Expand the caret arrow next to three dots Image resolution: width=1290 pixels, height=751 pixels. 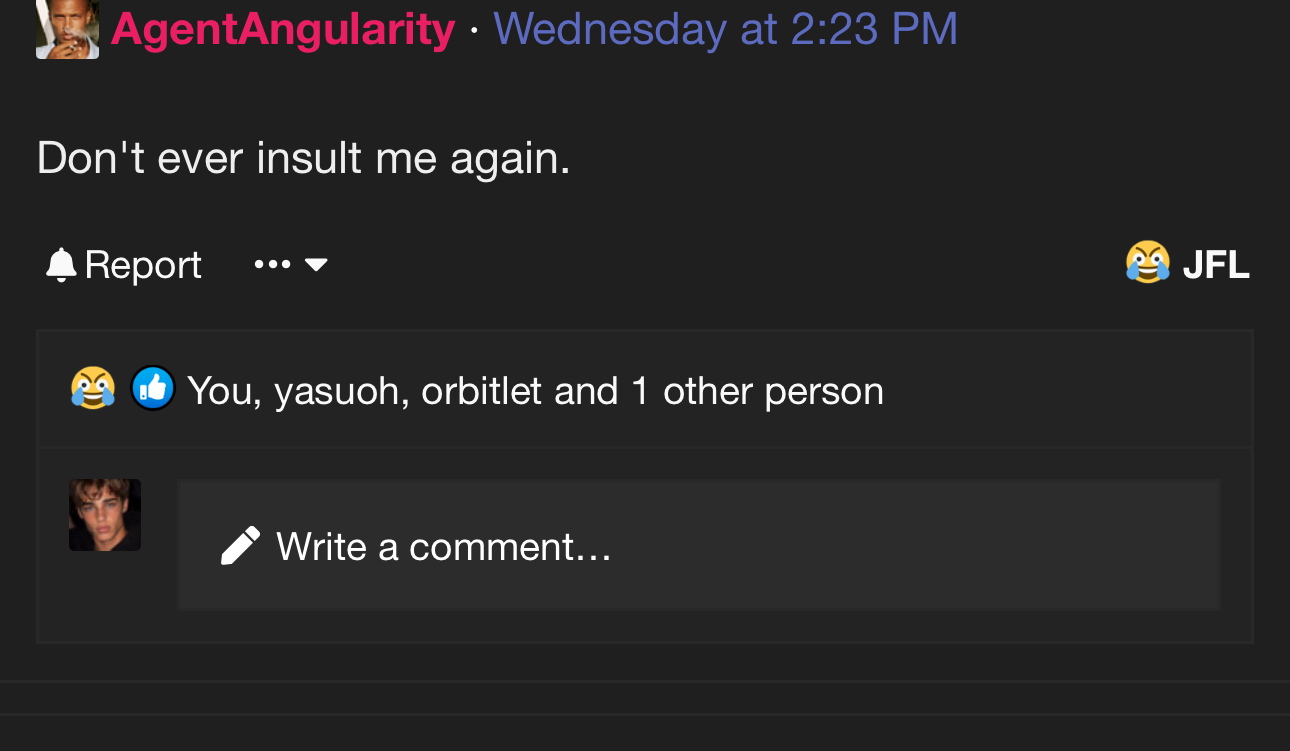pyautogui.click(x=316, y=265)
